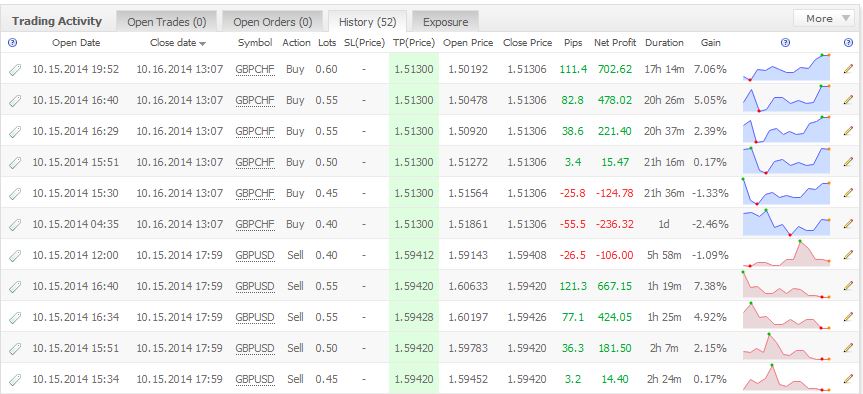Image resolution: width=863 pixels, height=394 pixels.
Task: Click the help icon above the sparkline charts
Action: click(785, 42)
